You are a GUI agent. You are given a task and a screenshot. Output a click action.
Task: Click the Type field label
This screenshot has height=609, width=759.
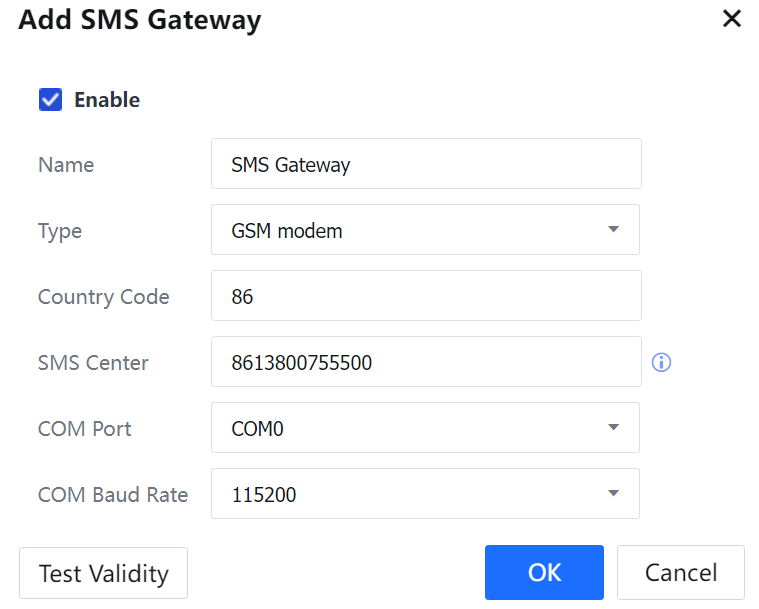(60, 231)
